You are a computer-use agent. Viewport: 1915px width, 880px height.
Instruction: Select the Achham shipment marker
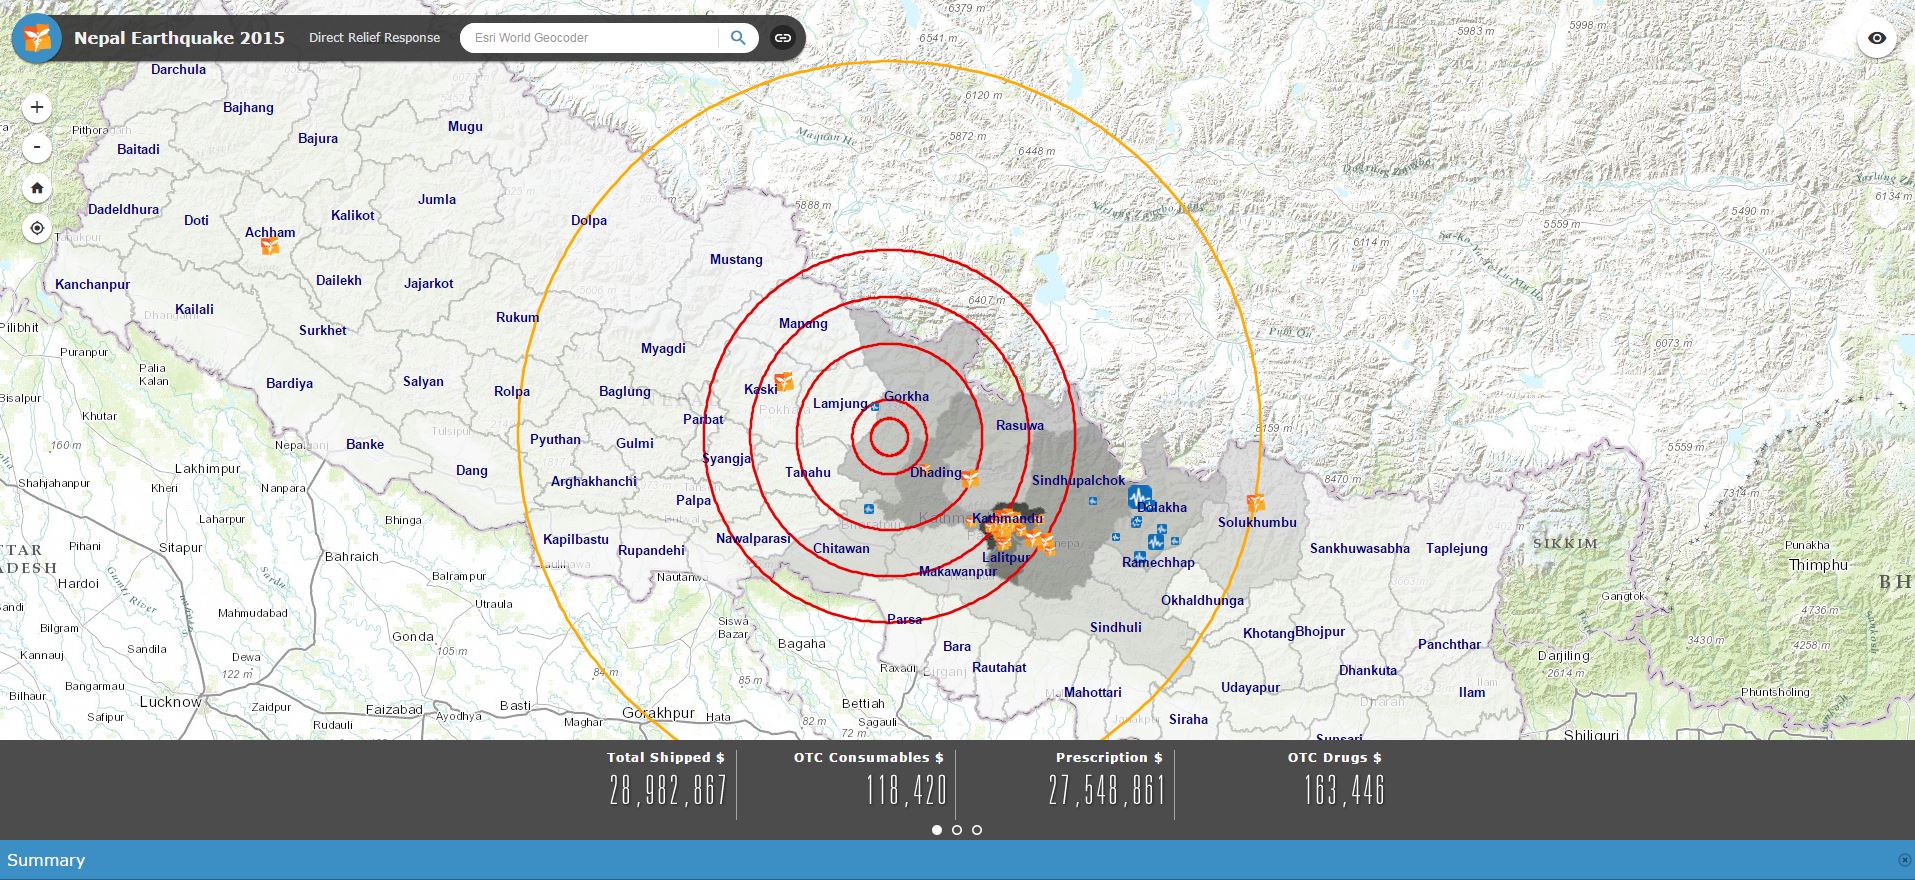(270, 246)
